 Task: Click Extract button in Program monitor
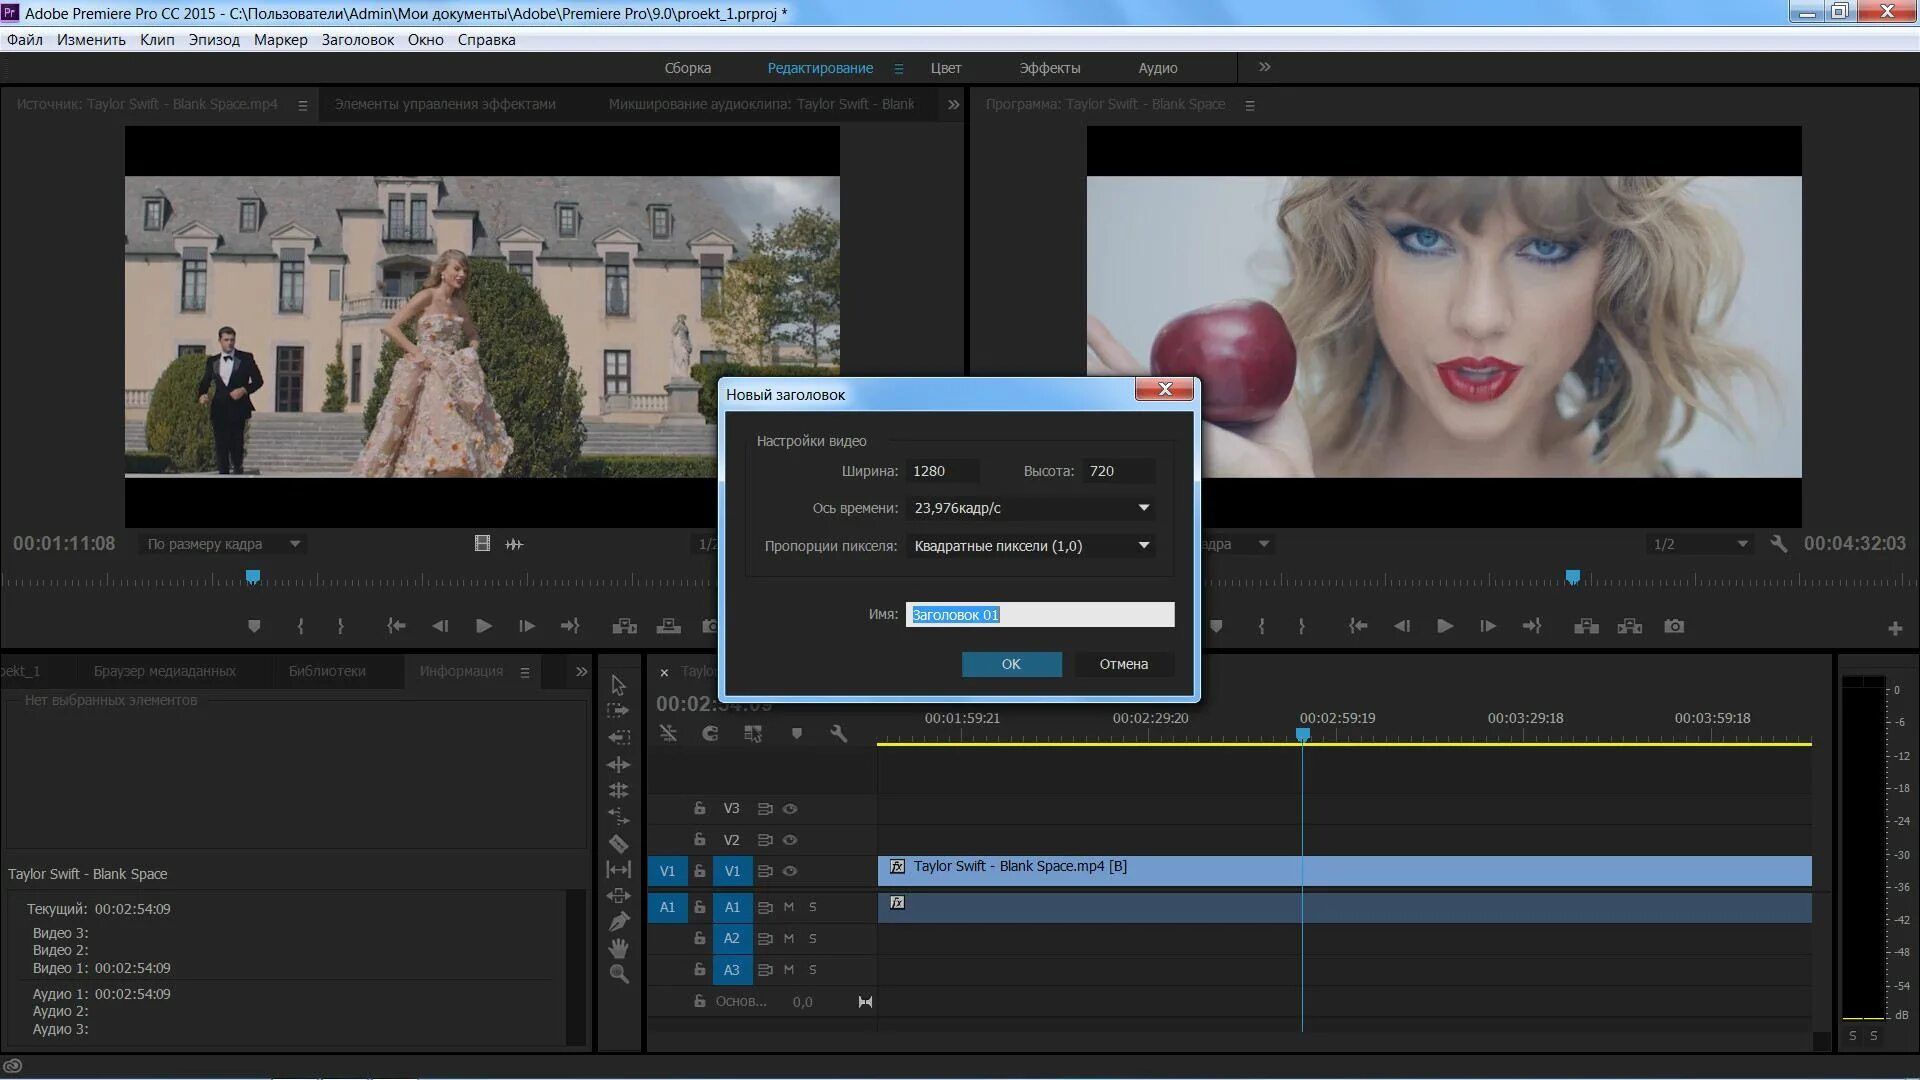[x=1630, y=626]
